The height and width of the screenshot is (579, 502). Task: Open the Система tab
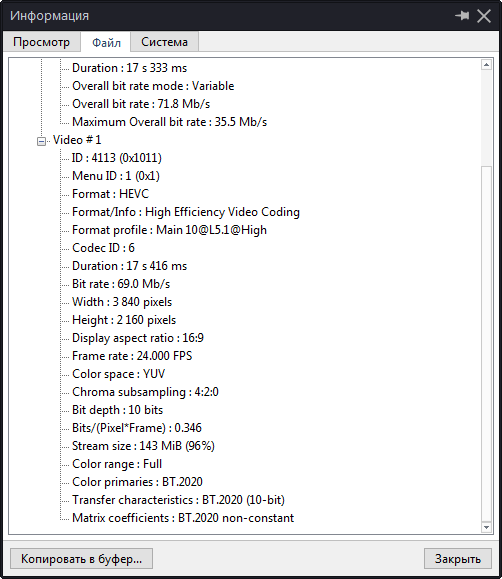tap(164, 42)
